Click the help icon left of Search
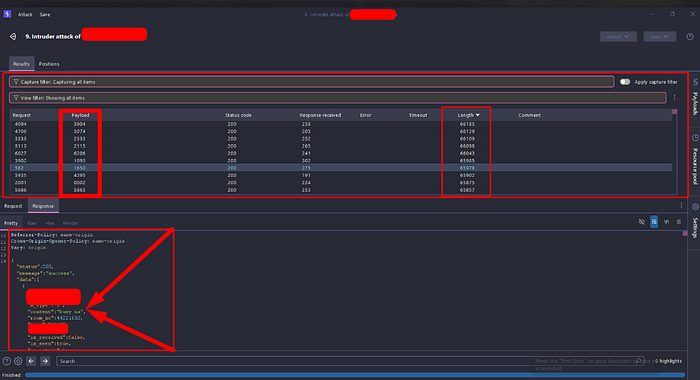The width and height of the screenshot is (700, 380). pos(7,361)
